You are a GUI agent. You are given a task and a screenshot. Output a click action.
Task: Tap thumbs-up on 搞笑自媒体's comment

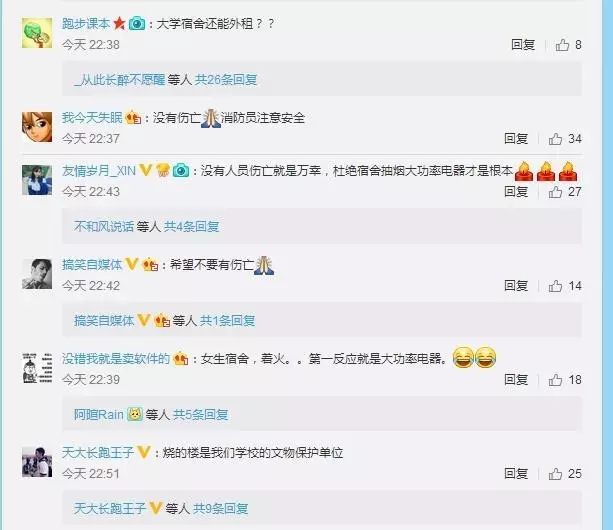[555, 286]
